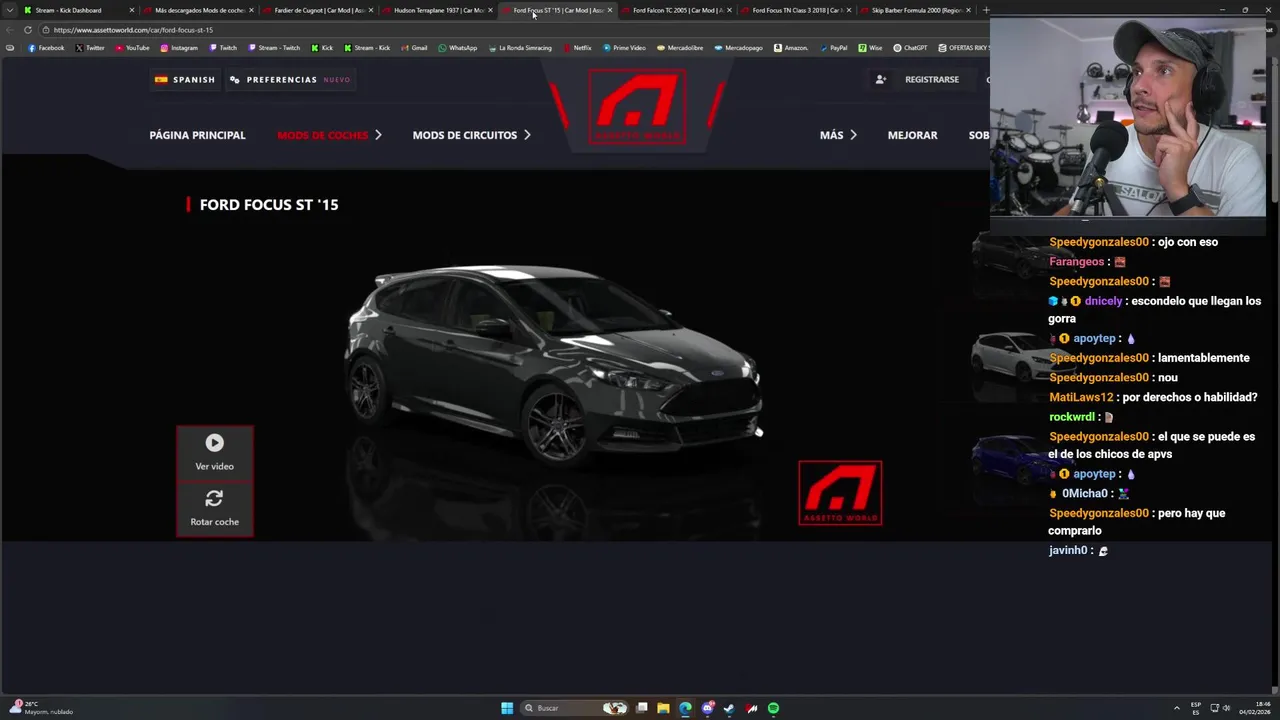
Task: Open the Spanish language selector
Action: [x=185, y=79]
